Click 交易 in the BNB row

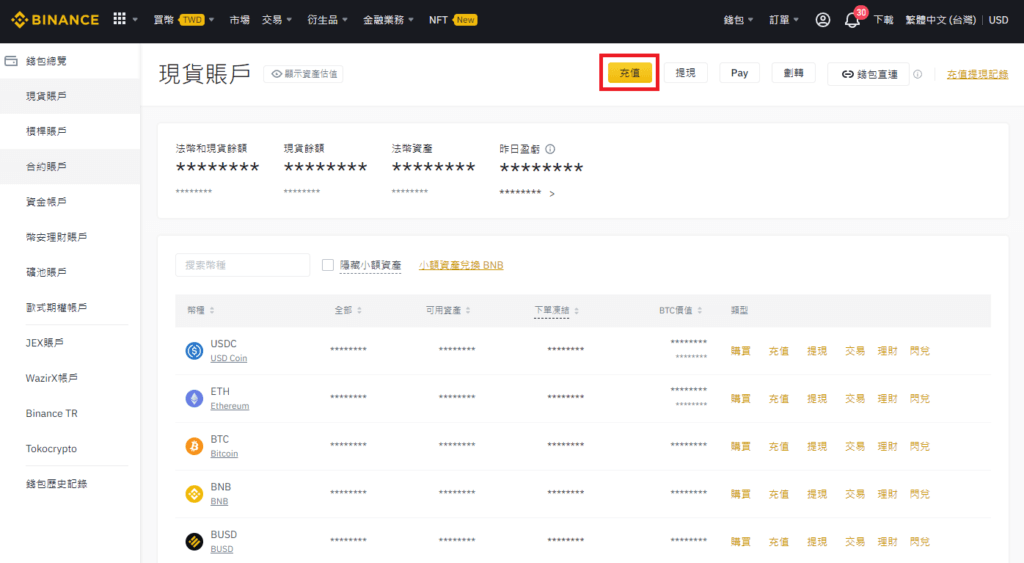pyautogui.click(x=855, y=494)
